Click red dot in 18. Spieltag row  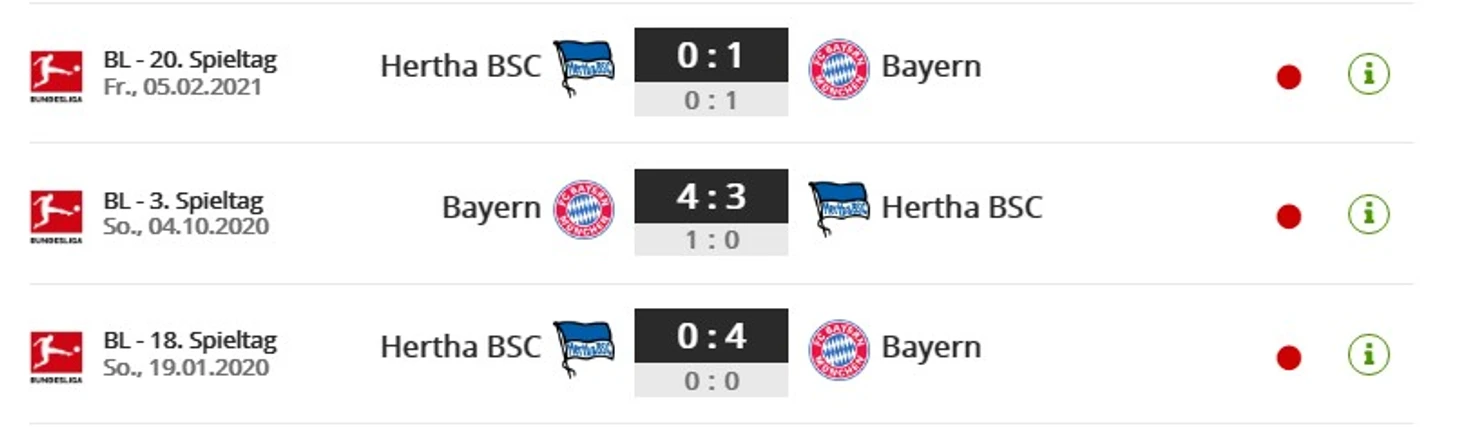point(1289,357)
